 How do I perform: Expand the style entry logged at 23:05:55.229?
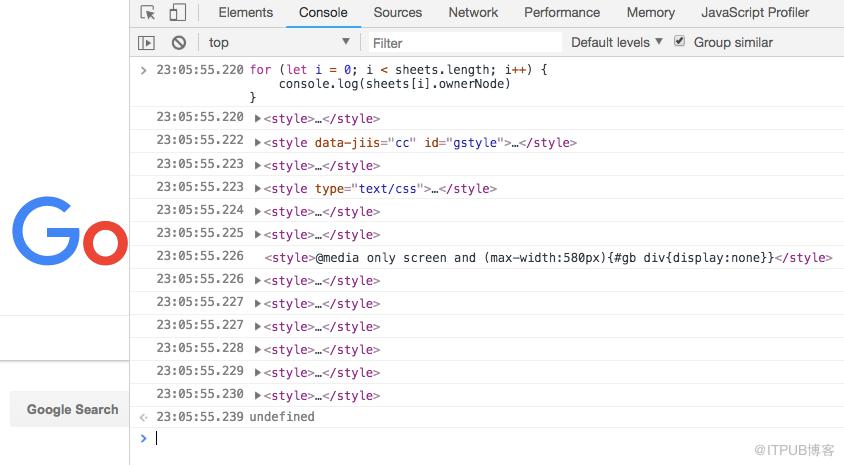[258, 373]
